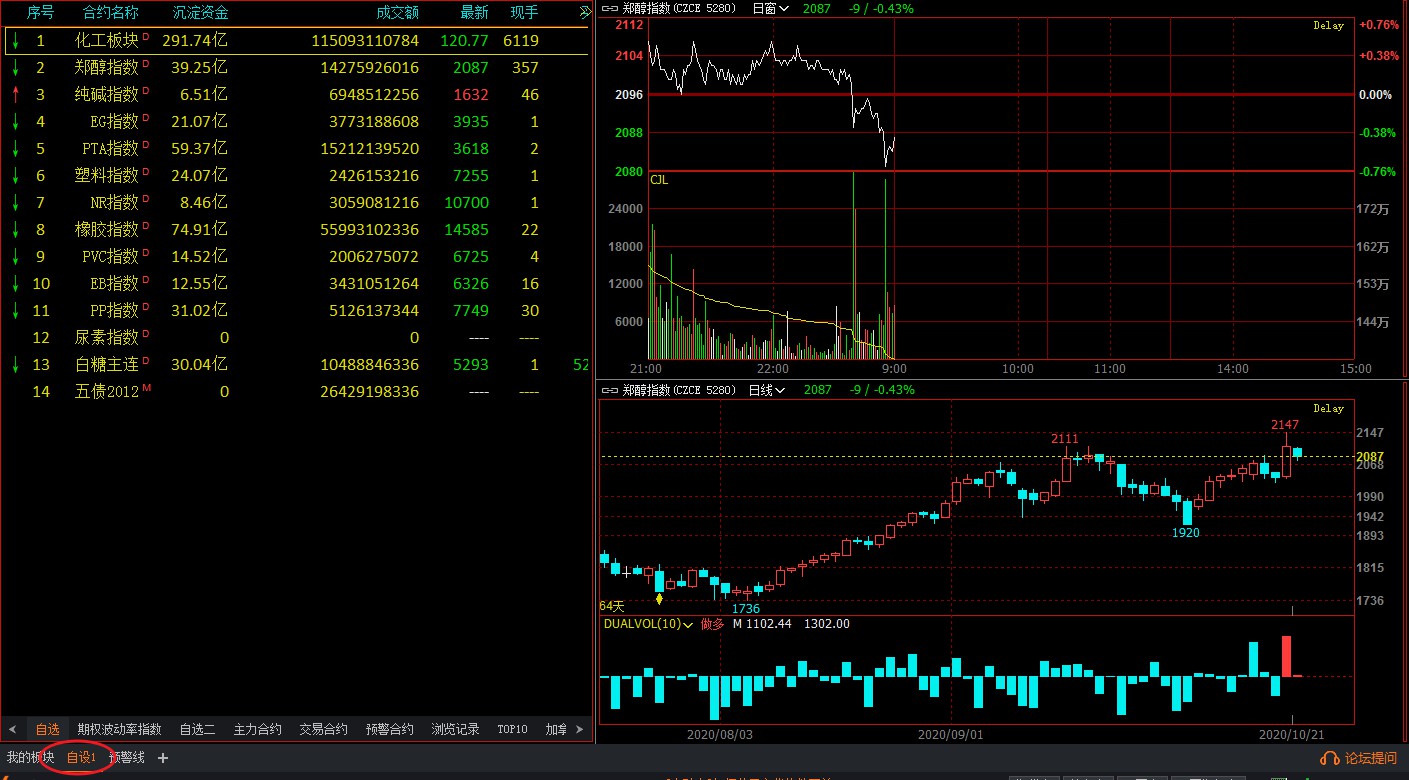Viewport: 1409px width, 780px height.
Task: Sort by the 沉淀资金 column header
Action: (x=200, y=13)
